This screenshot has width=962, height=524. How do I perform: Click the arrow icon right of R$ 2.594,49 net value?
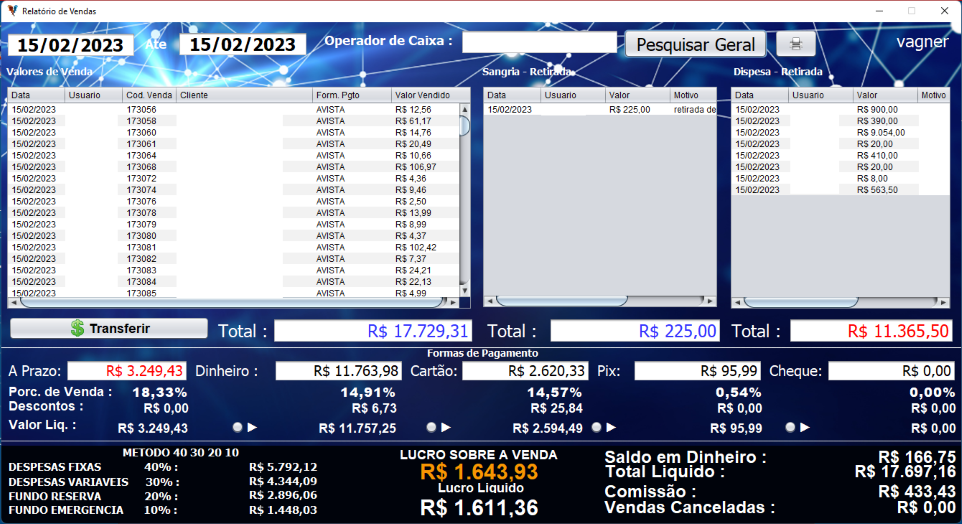[x=612, y=427]
